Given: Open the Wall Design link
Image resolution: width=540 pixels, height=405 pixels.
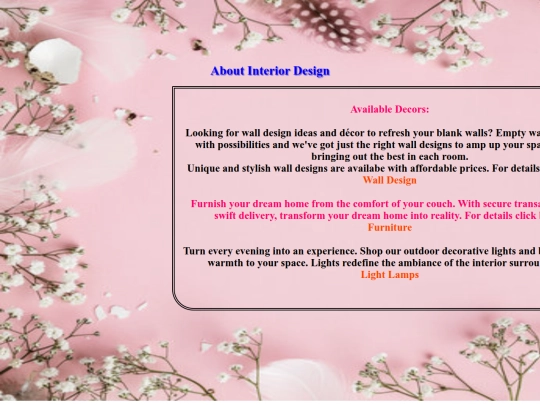Looking at the screenshot, I should click(390, 180).
